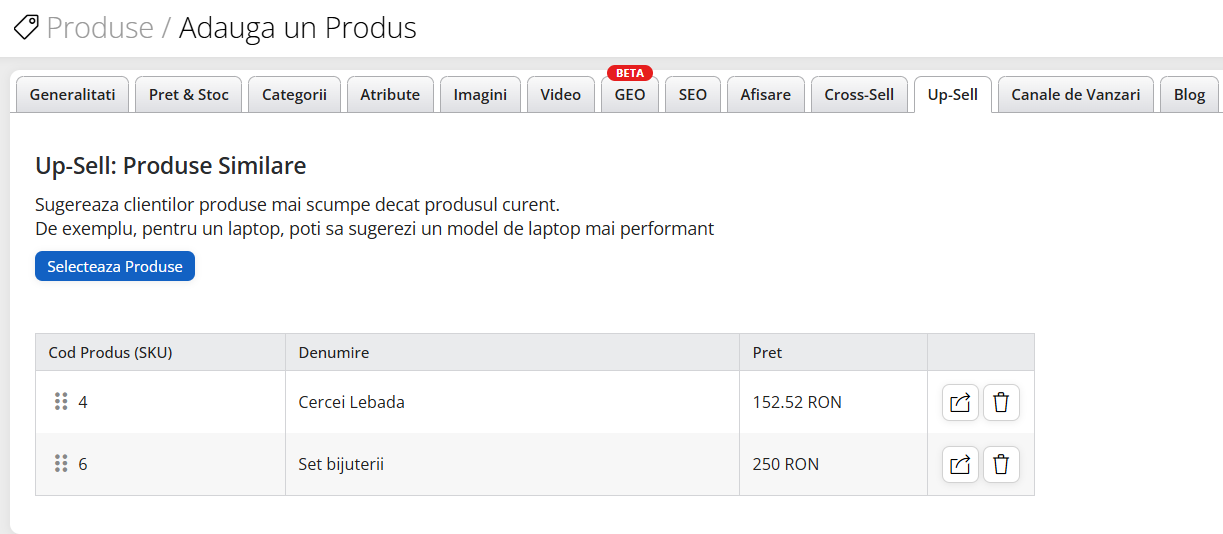The height and width of the screenshot is (534, 1223).
Task: Delete the Cercei Lebada row with trash icon
Action: pyautogui.click(x=1001, y=403)
